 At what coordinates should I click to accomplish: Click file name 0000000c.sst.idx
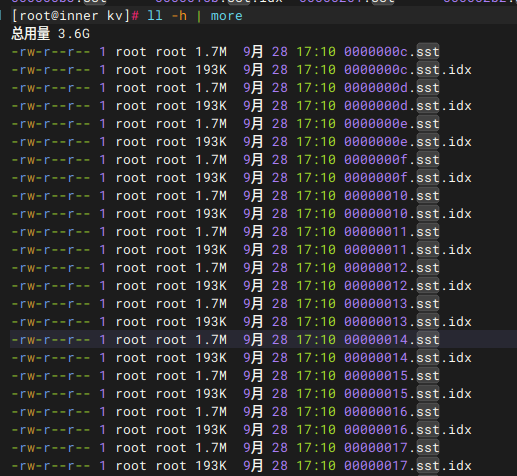pyautogui.click(x=408, y=70)
